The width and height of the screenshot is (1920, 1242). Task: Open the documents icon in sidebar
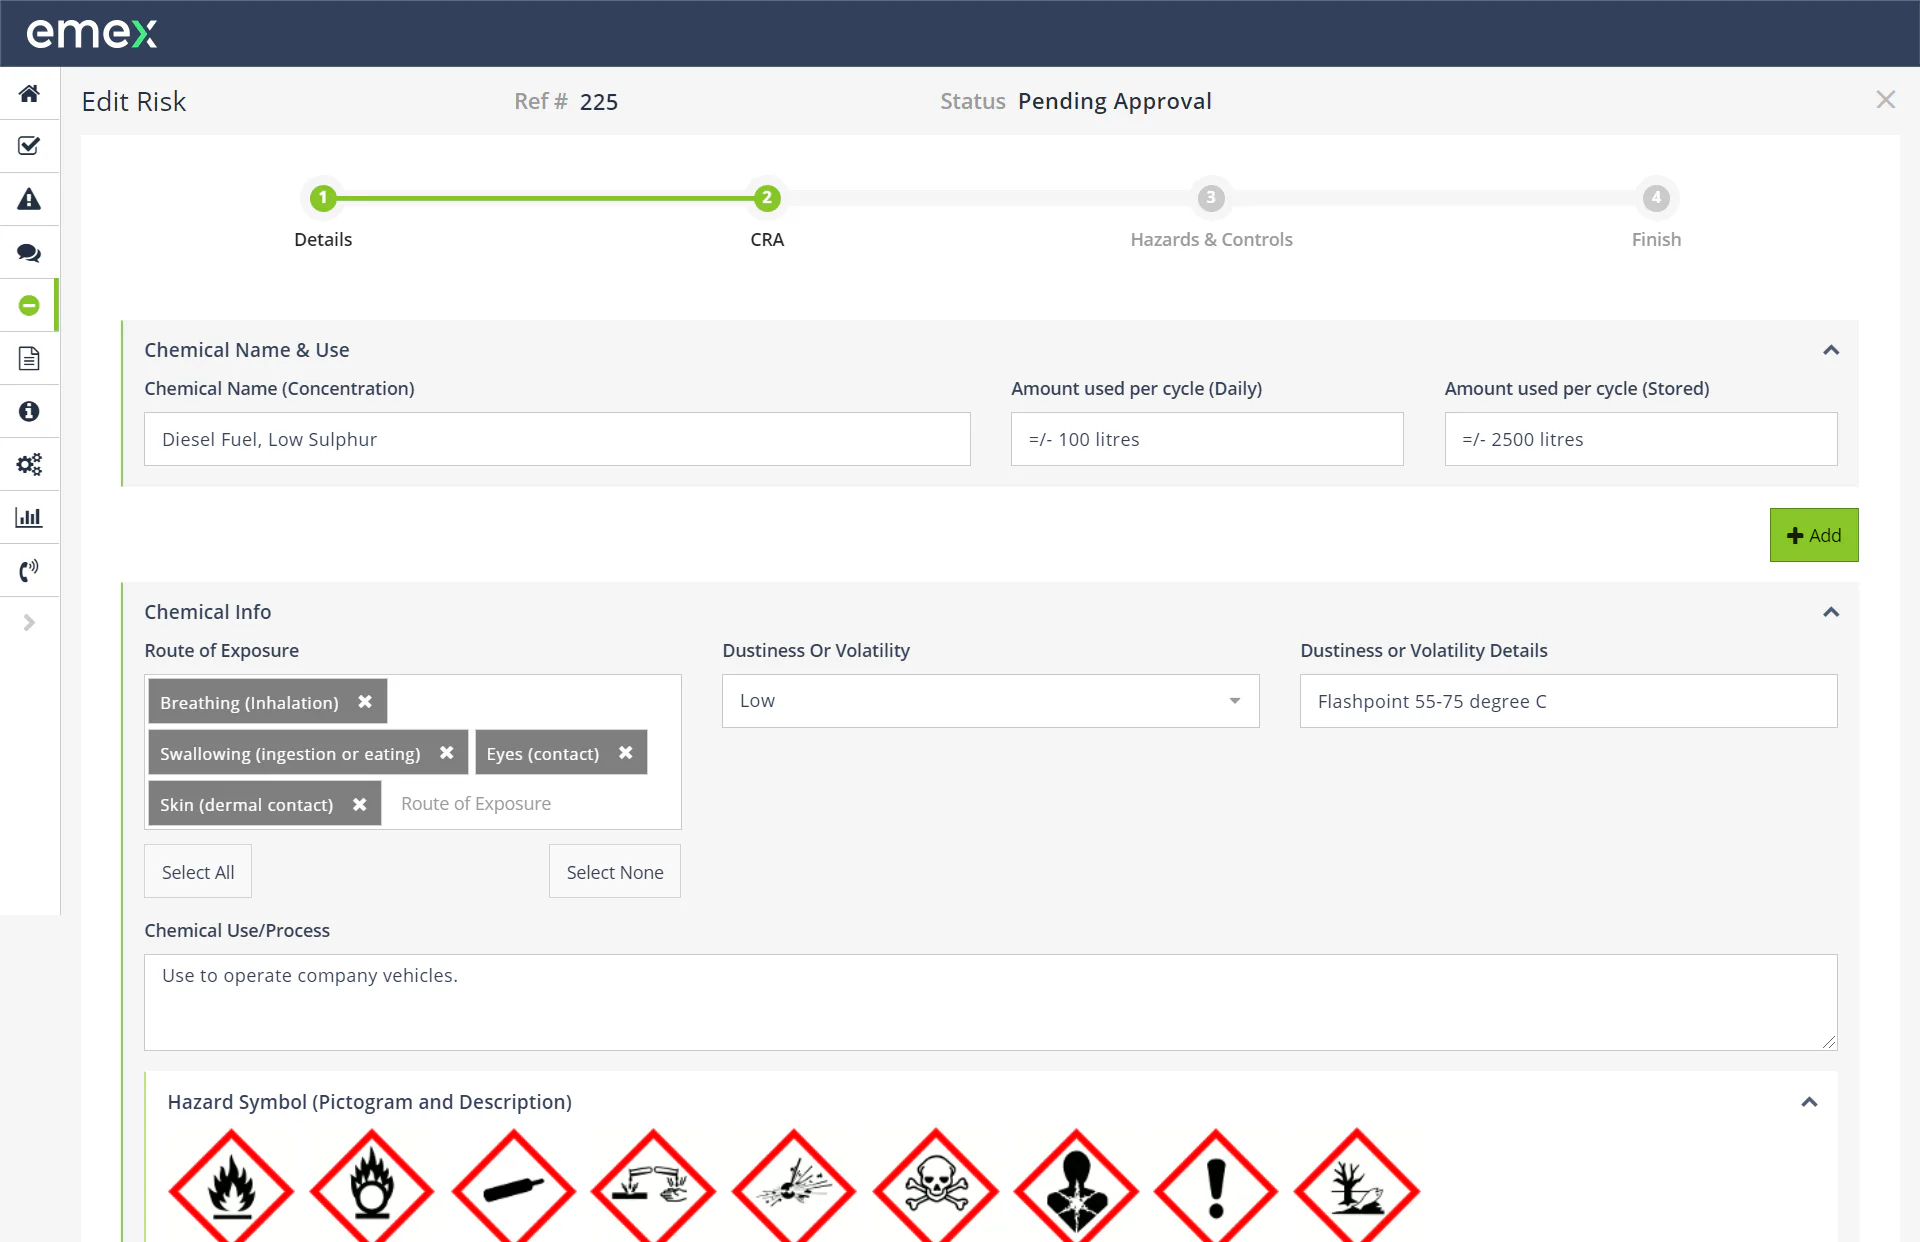click(x=29, y=358)
